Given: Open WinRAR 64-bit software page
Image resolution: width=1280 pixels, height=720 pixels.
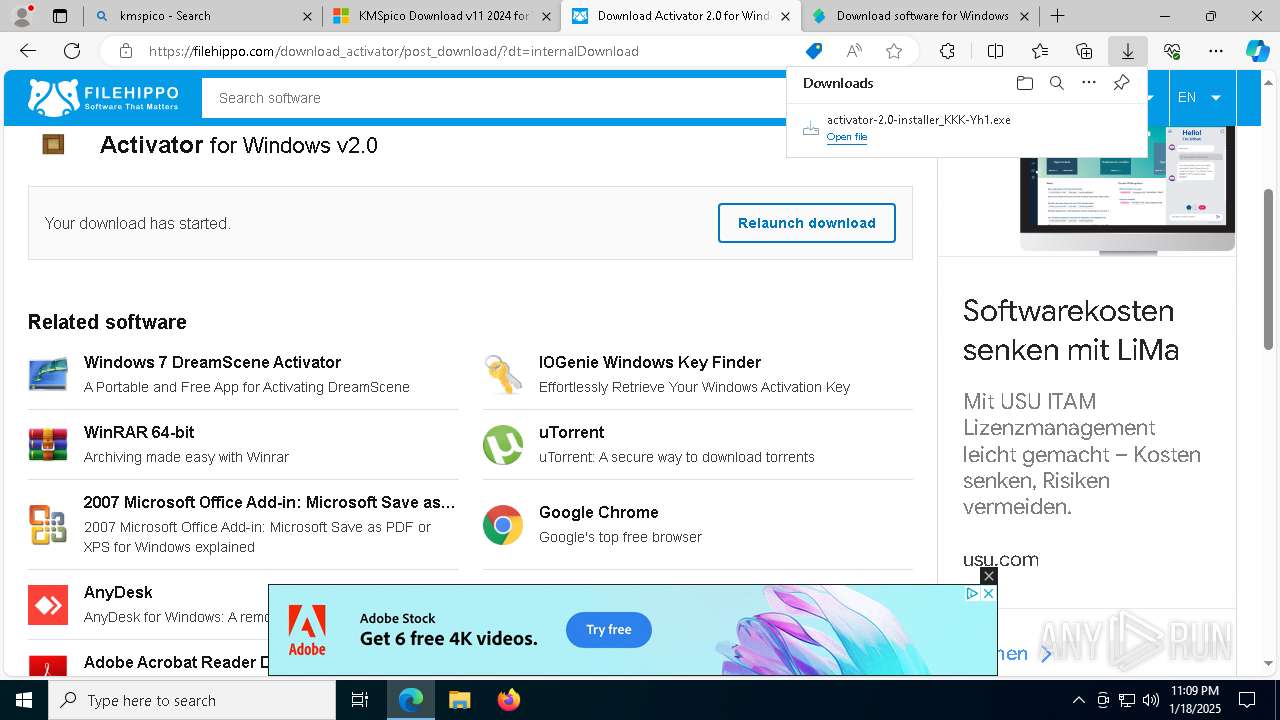Looking at the screenshot, I should (x=139, y=432).
